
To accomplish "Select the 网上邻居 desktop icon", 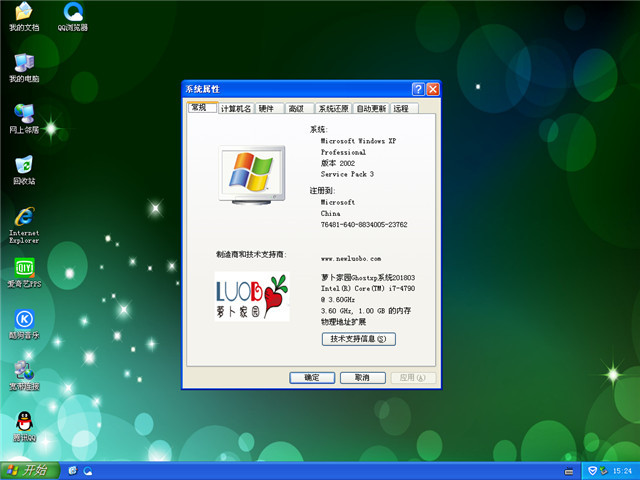I will pos(24,119).
